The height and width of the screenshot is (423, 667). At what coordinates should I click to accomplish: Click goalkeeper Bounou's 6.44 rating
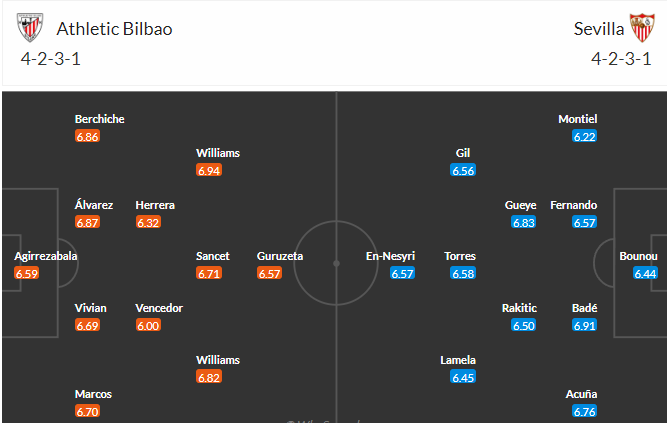tap(645, 273)
